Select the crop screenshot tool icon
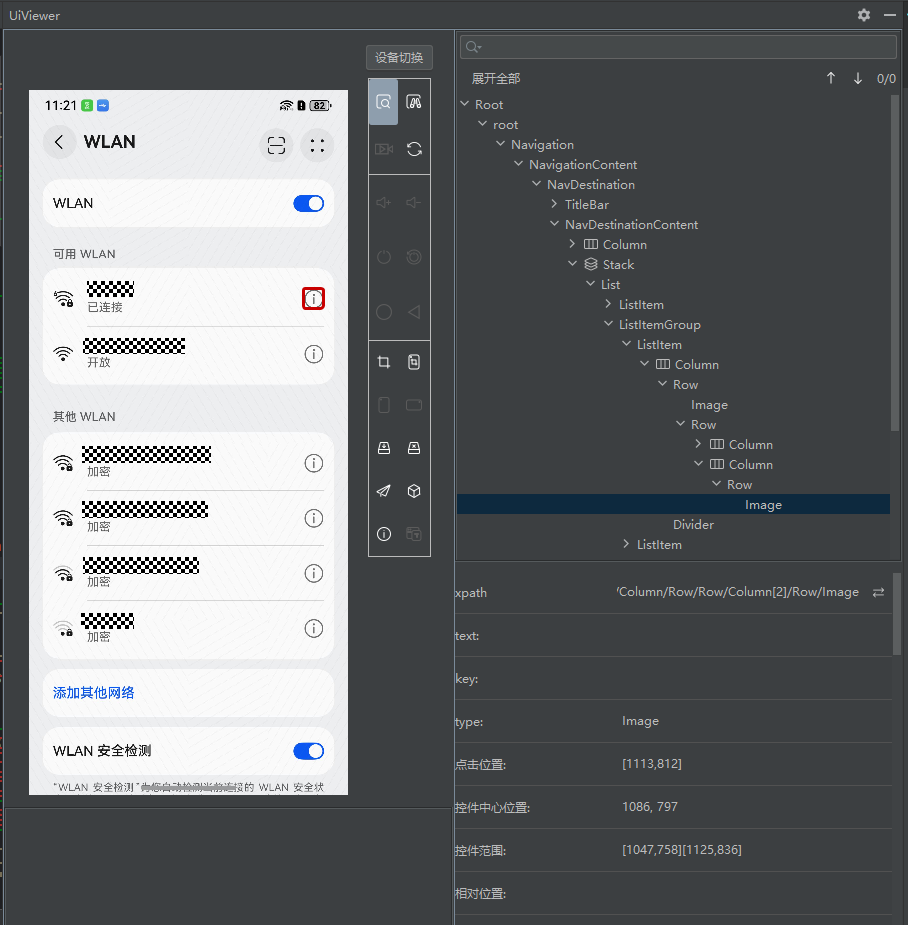Image resolution: width=908 pixels, height=925 pixels. point(383,362)
